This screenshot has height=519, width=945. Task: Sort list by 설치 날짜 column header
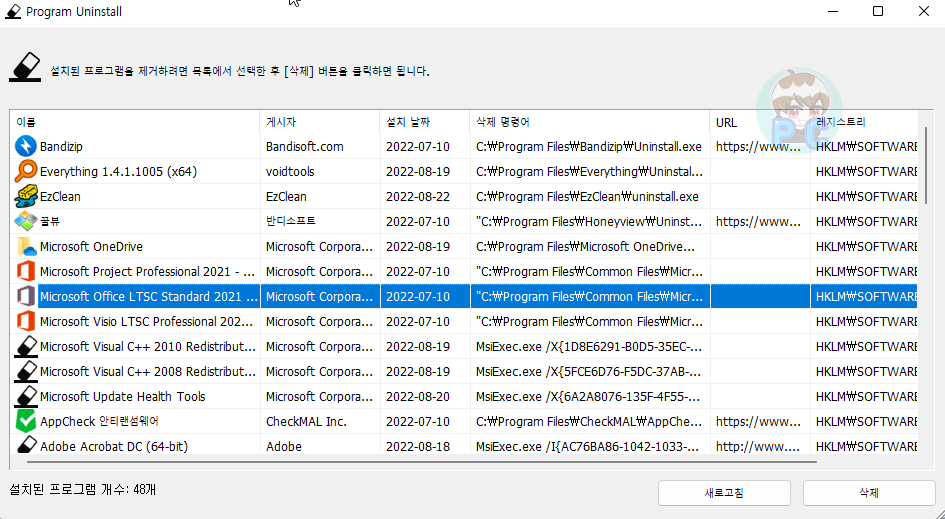click(x=425, y=122)
